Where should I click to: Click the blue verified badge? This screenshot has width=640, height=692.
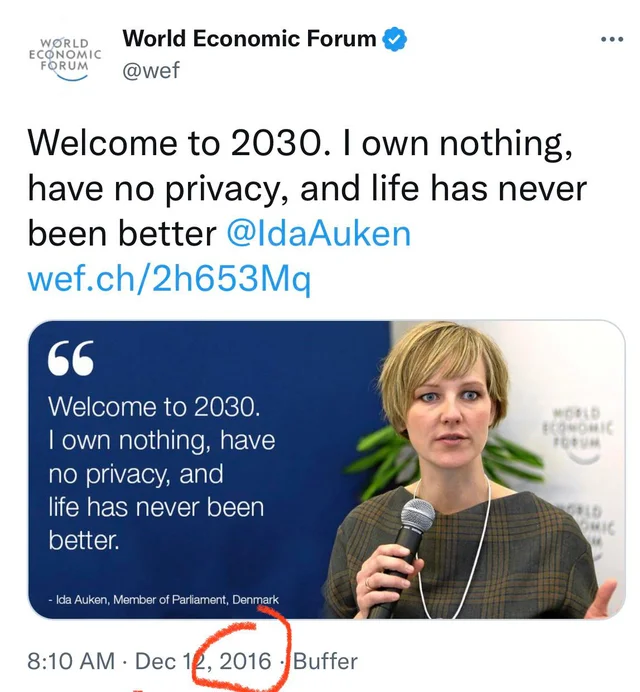(x=397, y=40)
